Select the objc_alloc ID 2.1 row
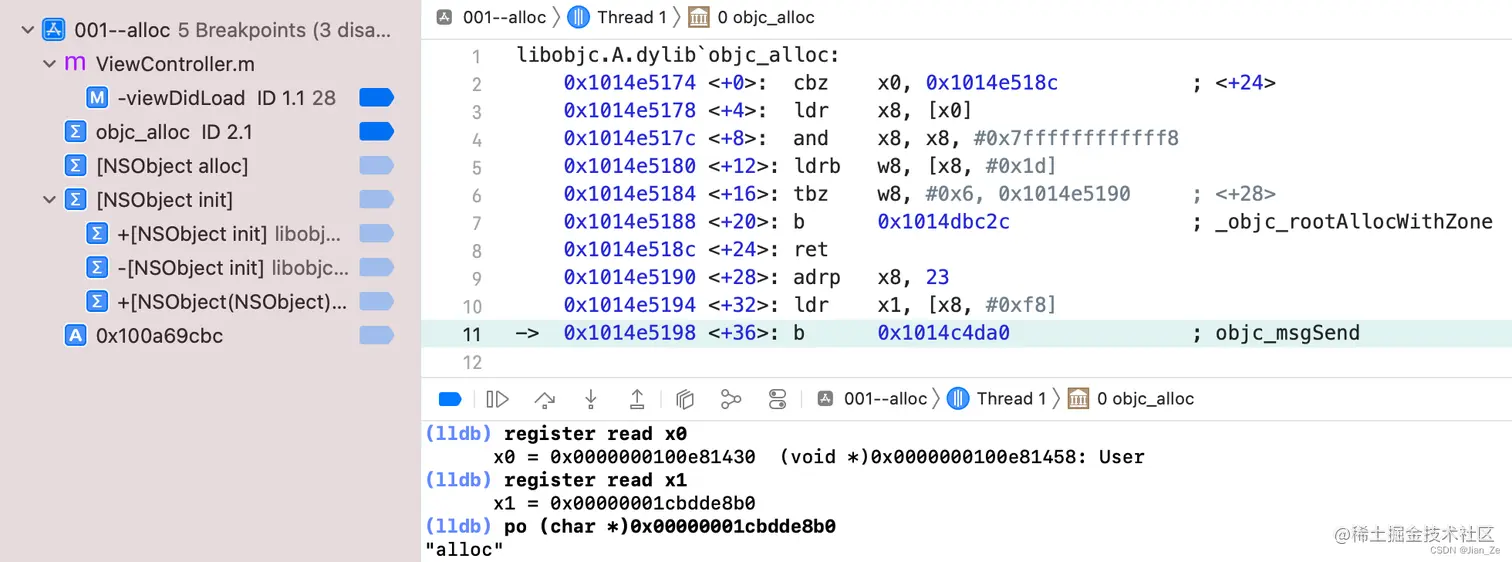Screen dimensions: 1512x562 (x=210, y=132)
